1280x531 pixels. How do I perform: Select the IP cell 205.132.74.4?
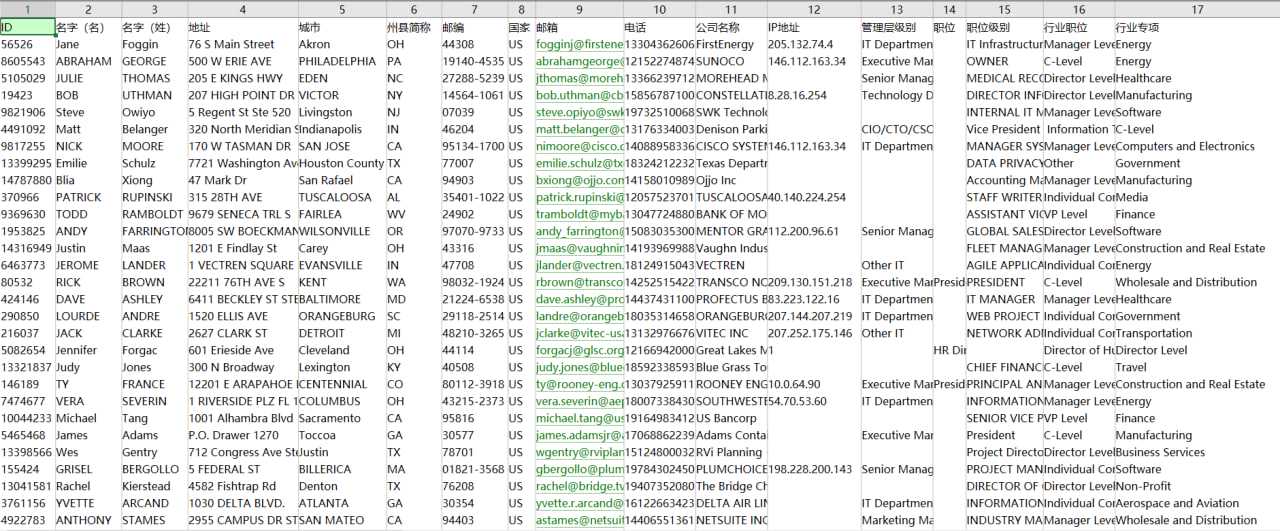pyautogui.click(x=813, y=44)
